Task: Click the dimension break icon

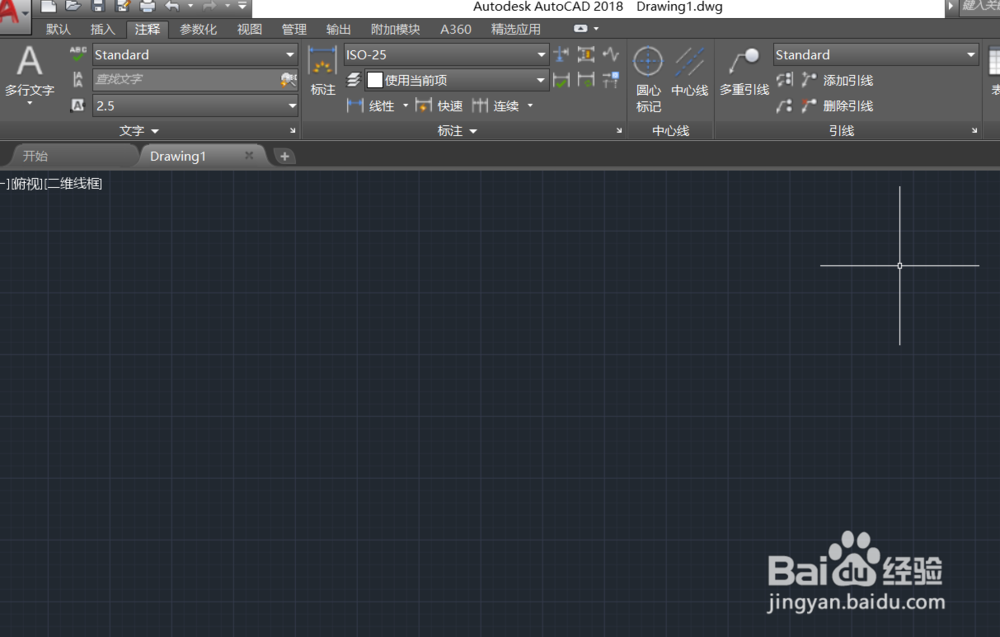Action: 561,54
